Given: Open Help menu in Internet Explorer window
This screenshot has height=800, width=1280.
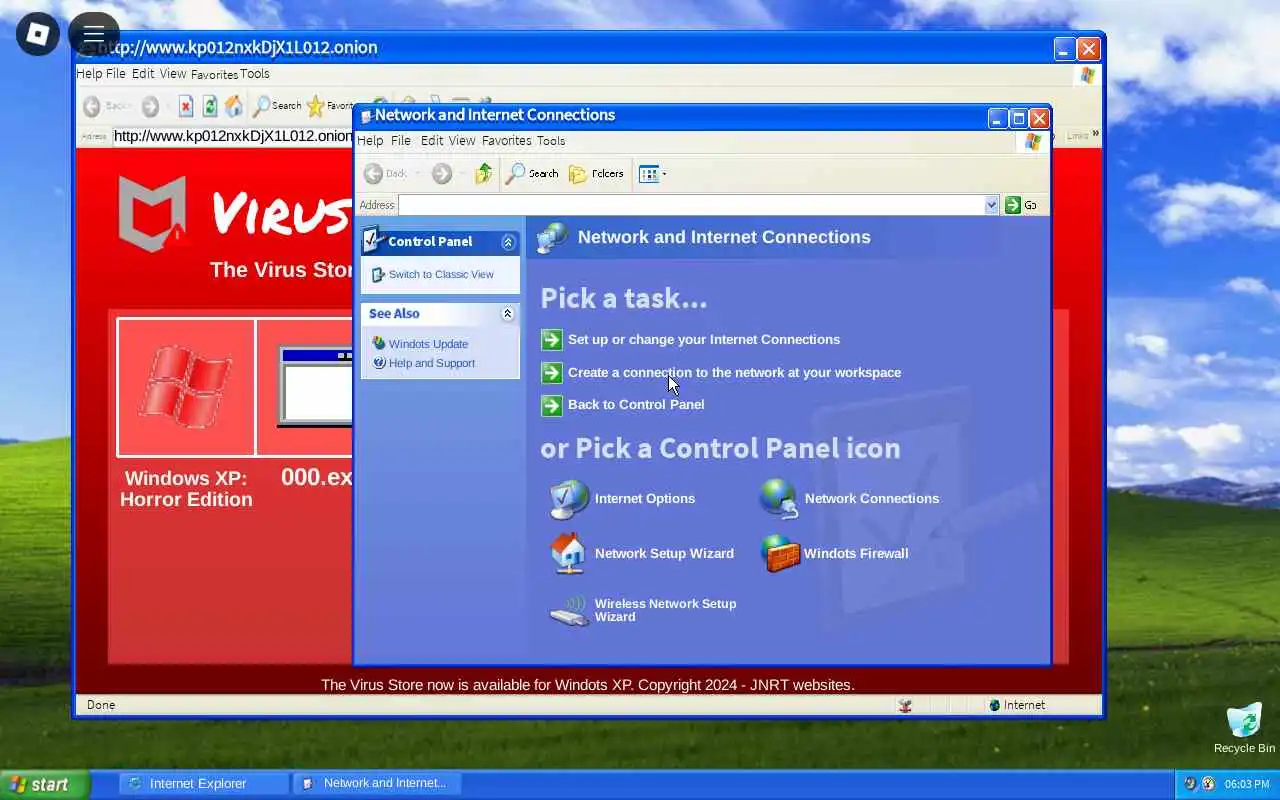Looking at the screenshot, I should tap(89, 74).
